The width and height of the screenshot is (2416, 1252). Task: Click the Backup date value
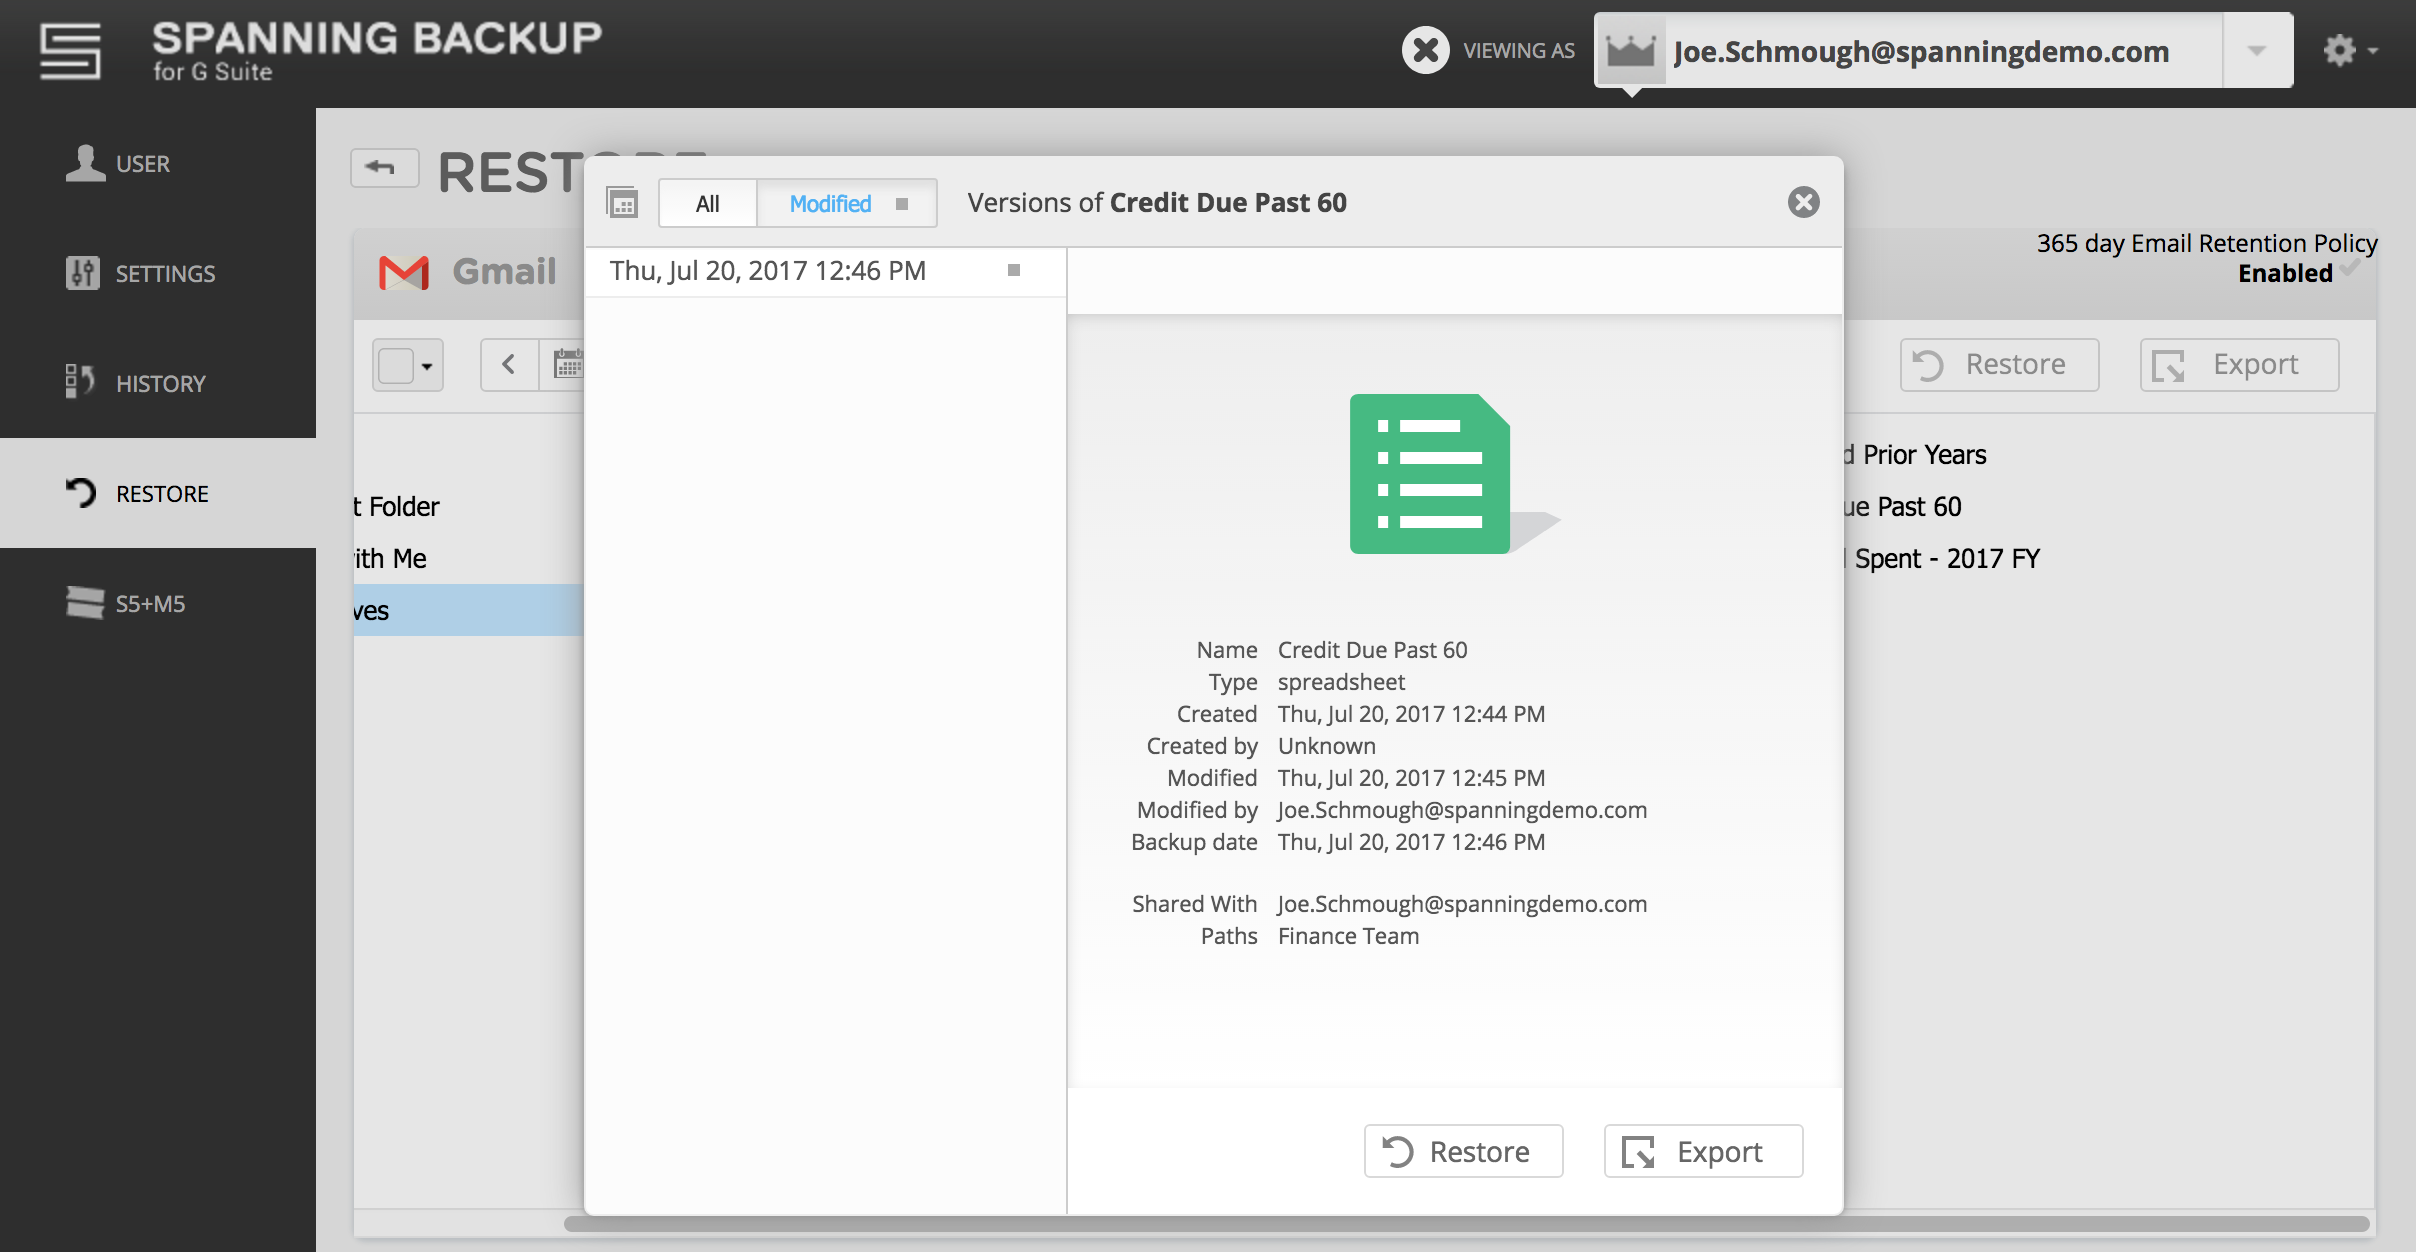tap(1411, 842)
